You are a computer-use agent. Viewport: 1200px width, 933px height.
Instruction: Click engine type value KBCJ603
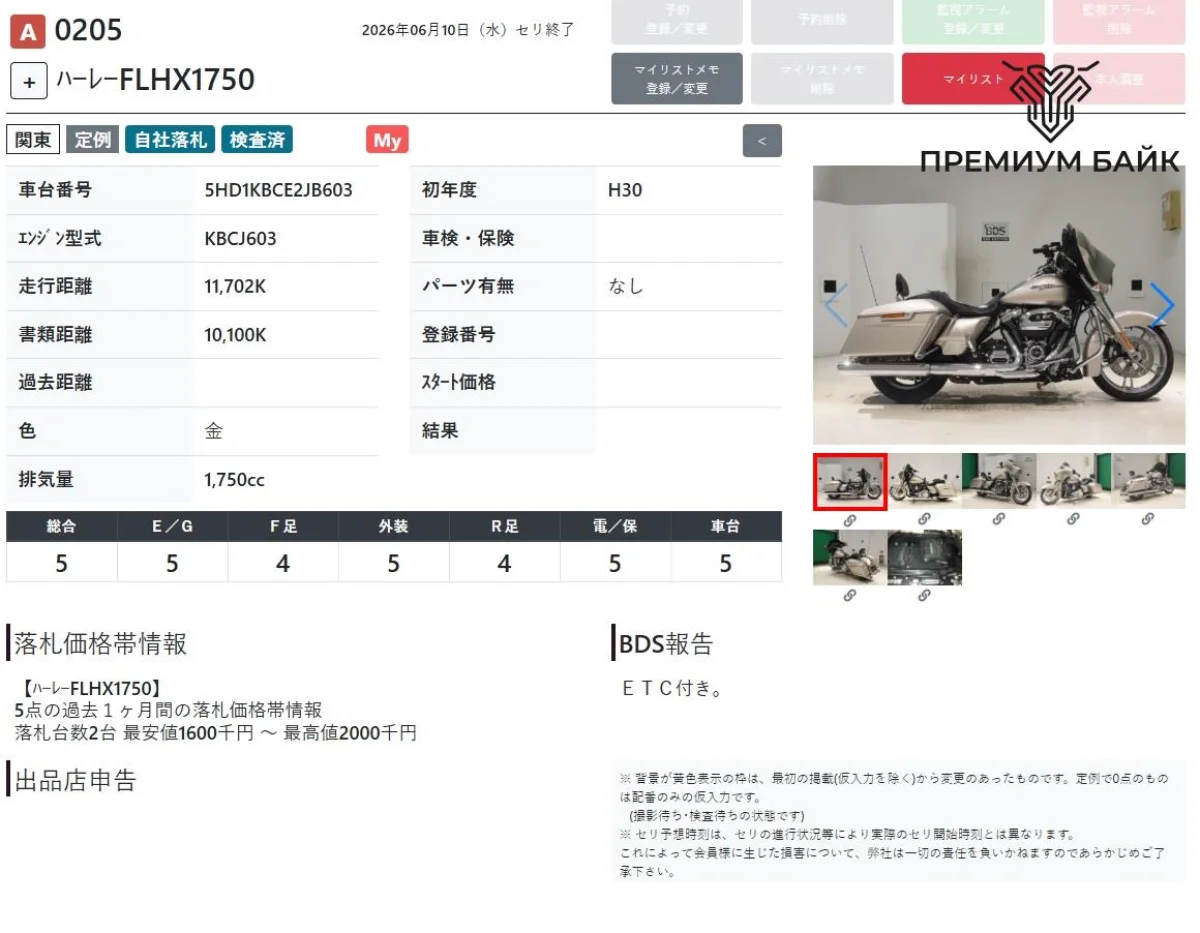240,239
